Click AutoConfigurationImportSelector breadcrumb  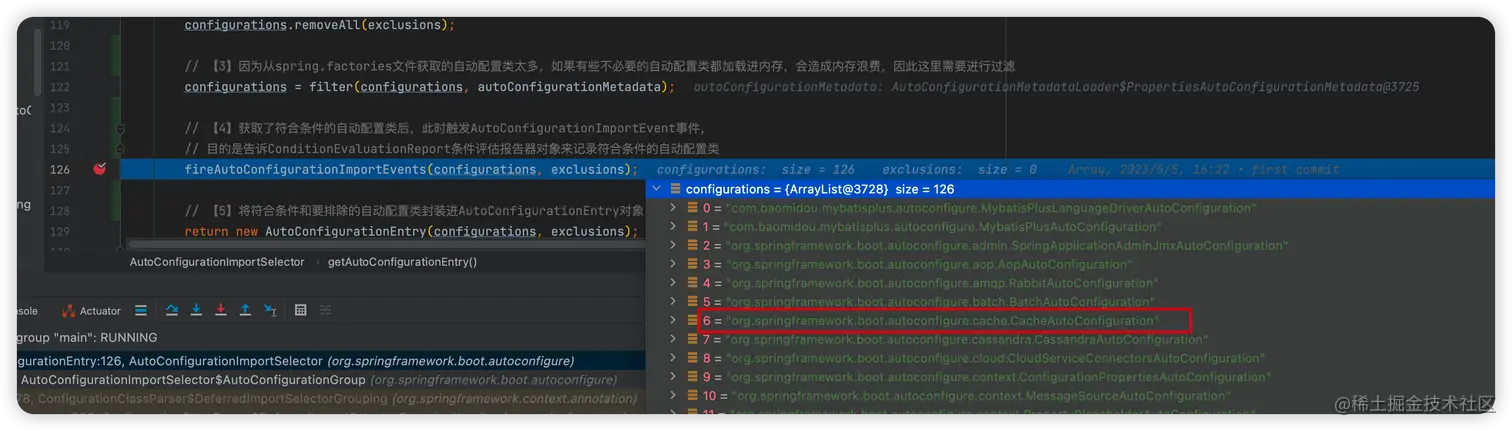click(217, 262)
